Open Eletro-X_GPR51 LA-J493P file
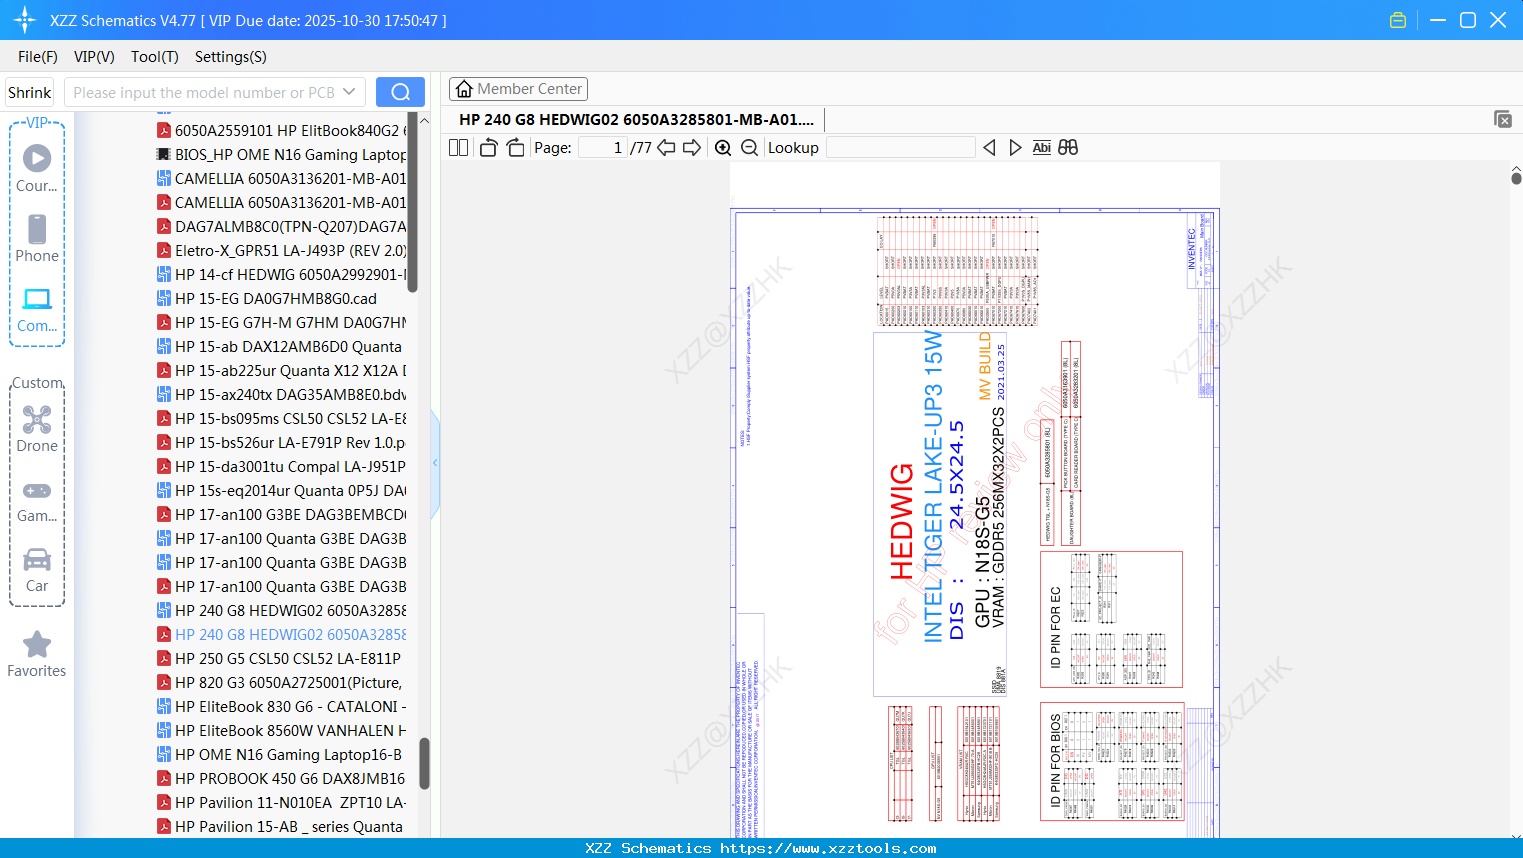The width and height of the screenshot is (1523, 858). click(x=281, y=250)
